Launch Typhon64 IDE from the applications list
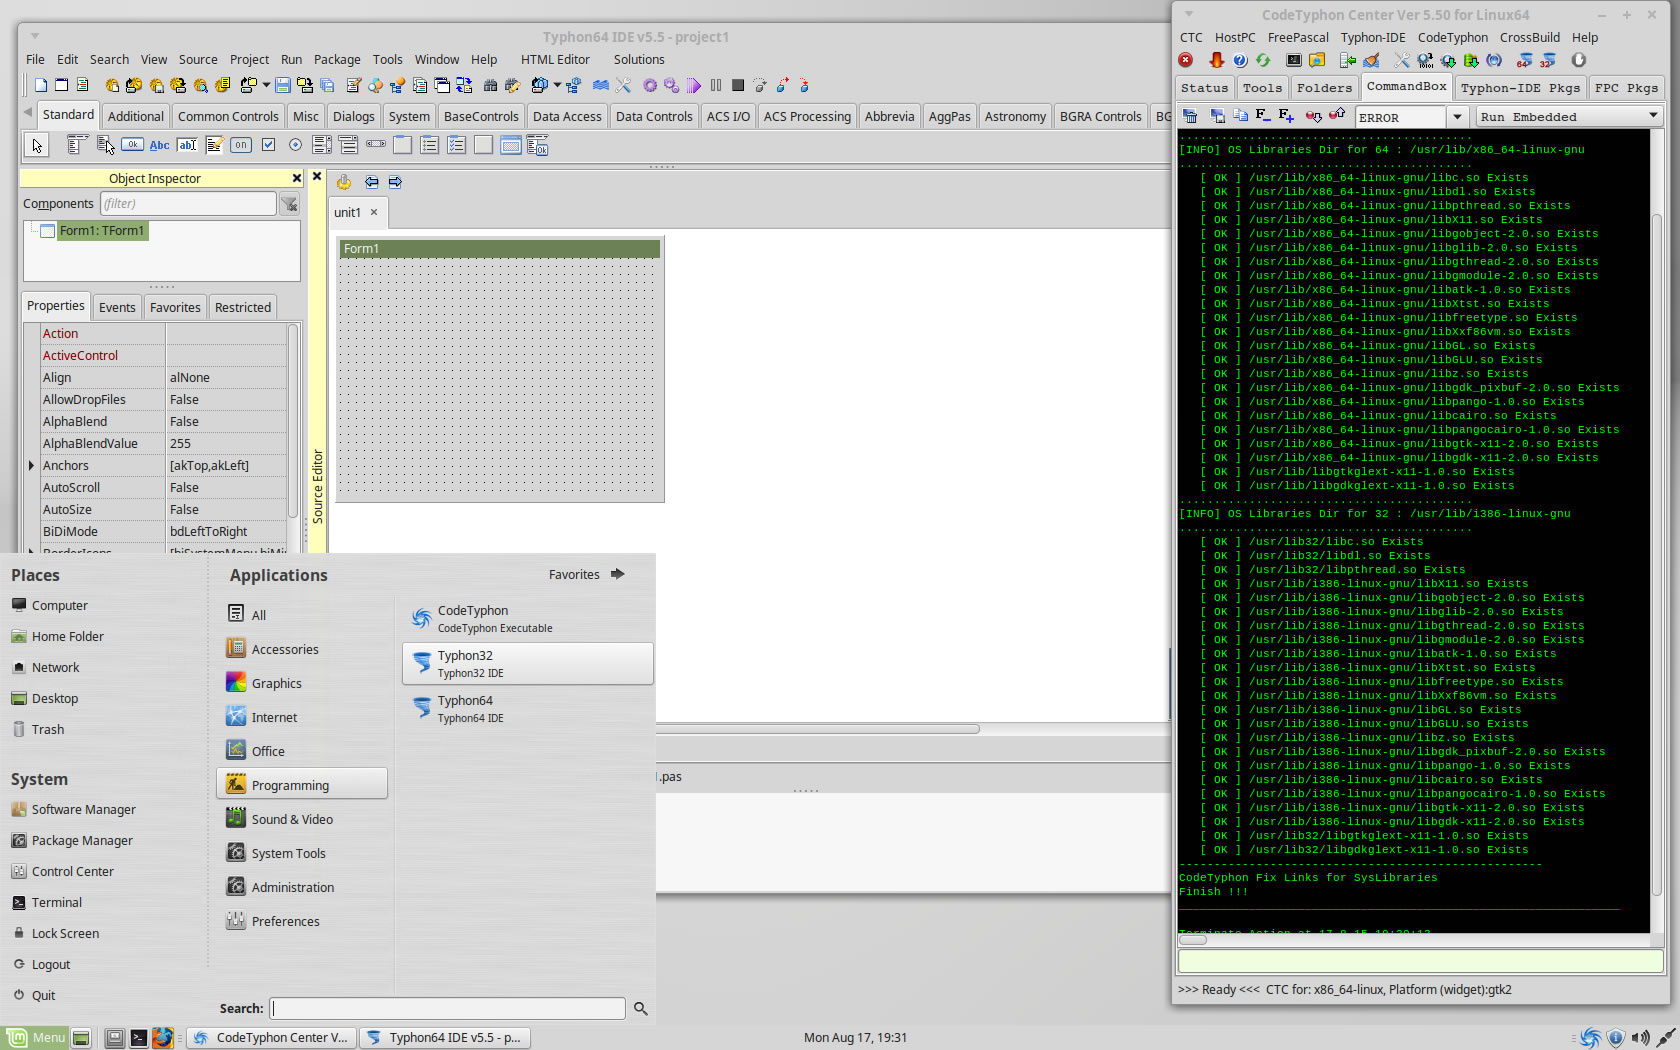1680x1050 pixels. (x=528, y=709)
